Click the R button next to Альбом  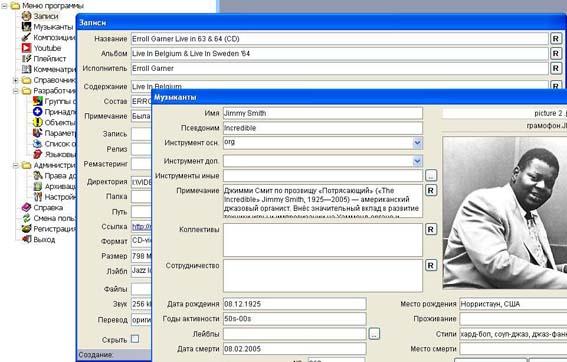tap(556, 54)
